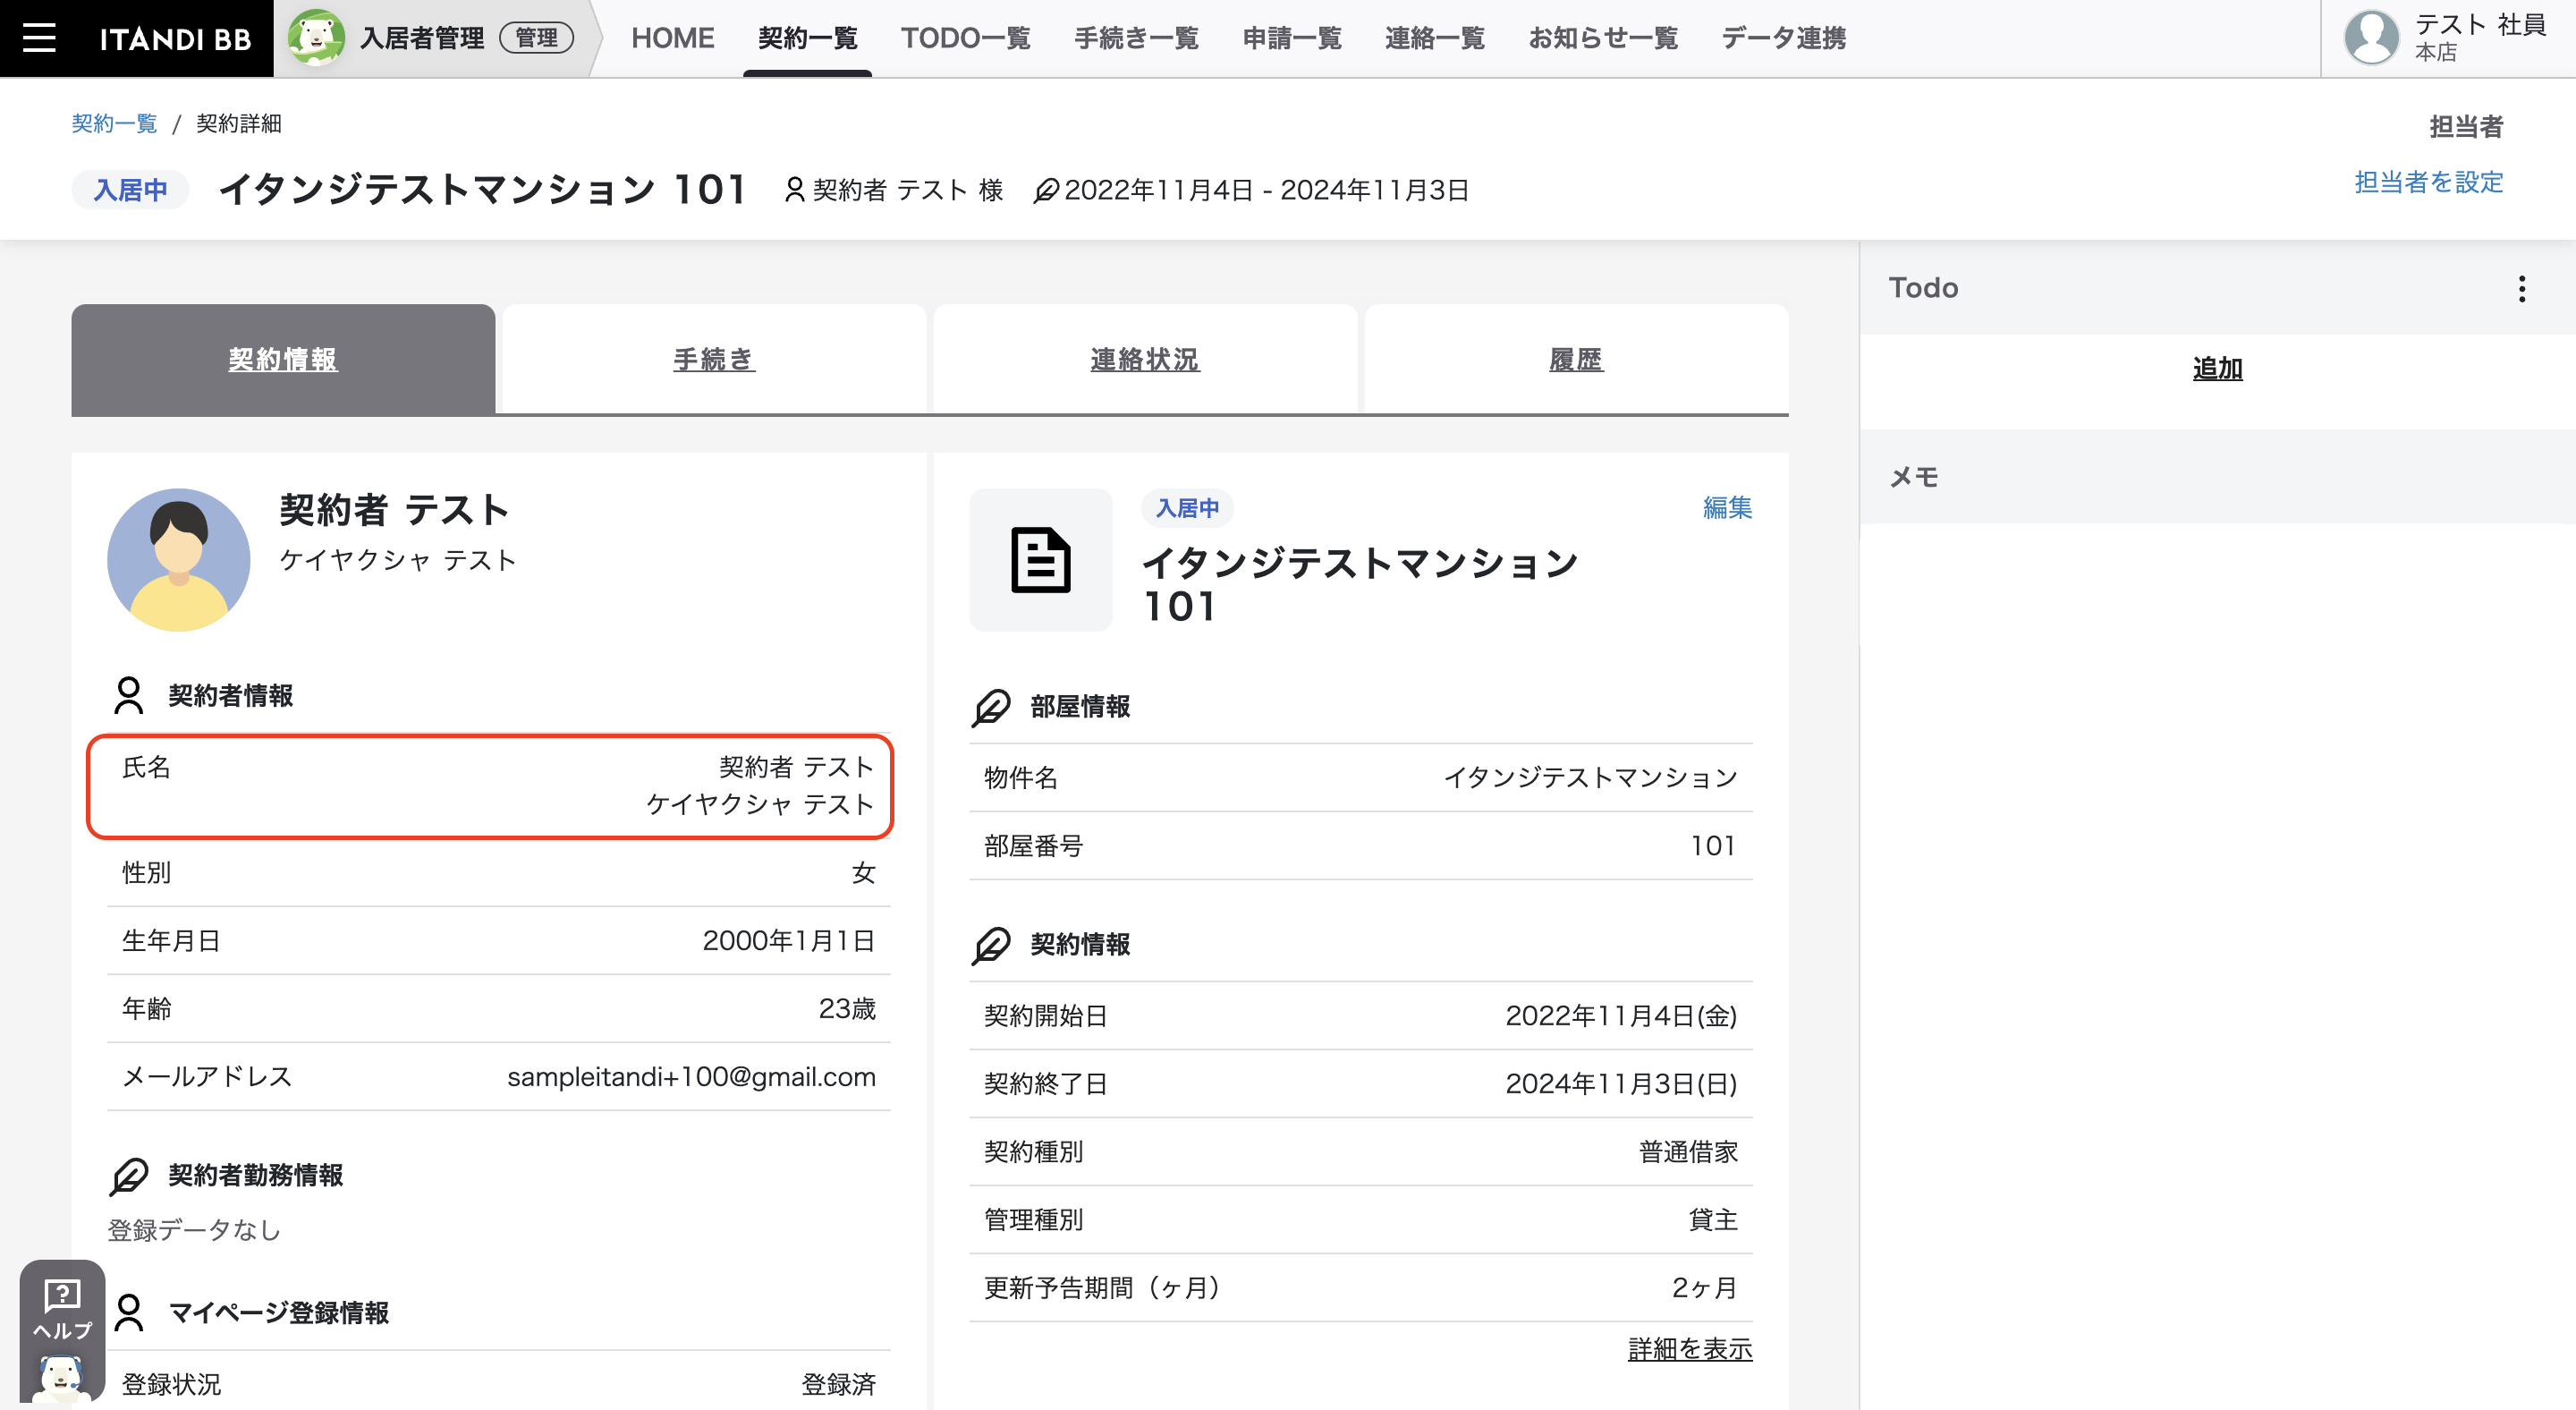Click the feather icon beside 部屋情報
This screenshot has height=1410, width=2576.
[x=991, y=707]
